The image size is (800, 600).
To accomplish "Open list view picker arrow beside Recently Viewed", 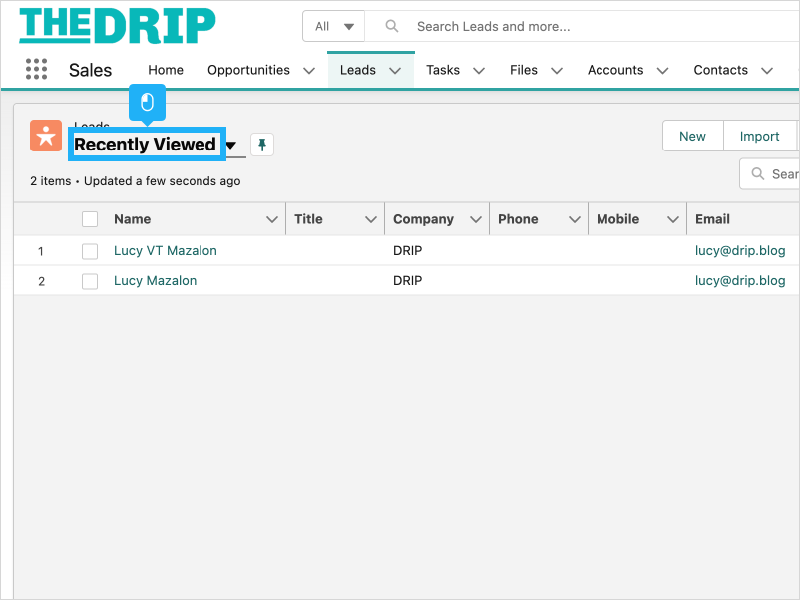I will [231, 145].
